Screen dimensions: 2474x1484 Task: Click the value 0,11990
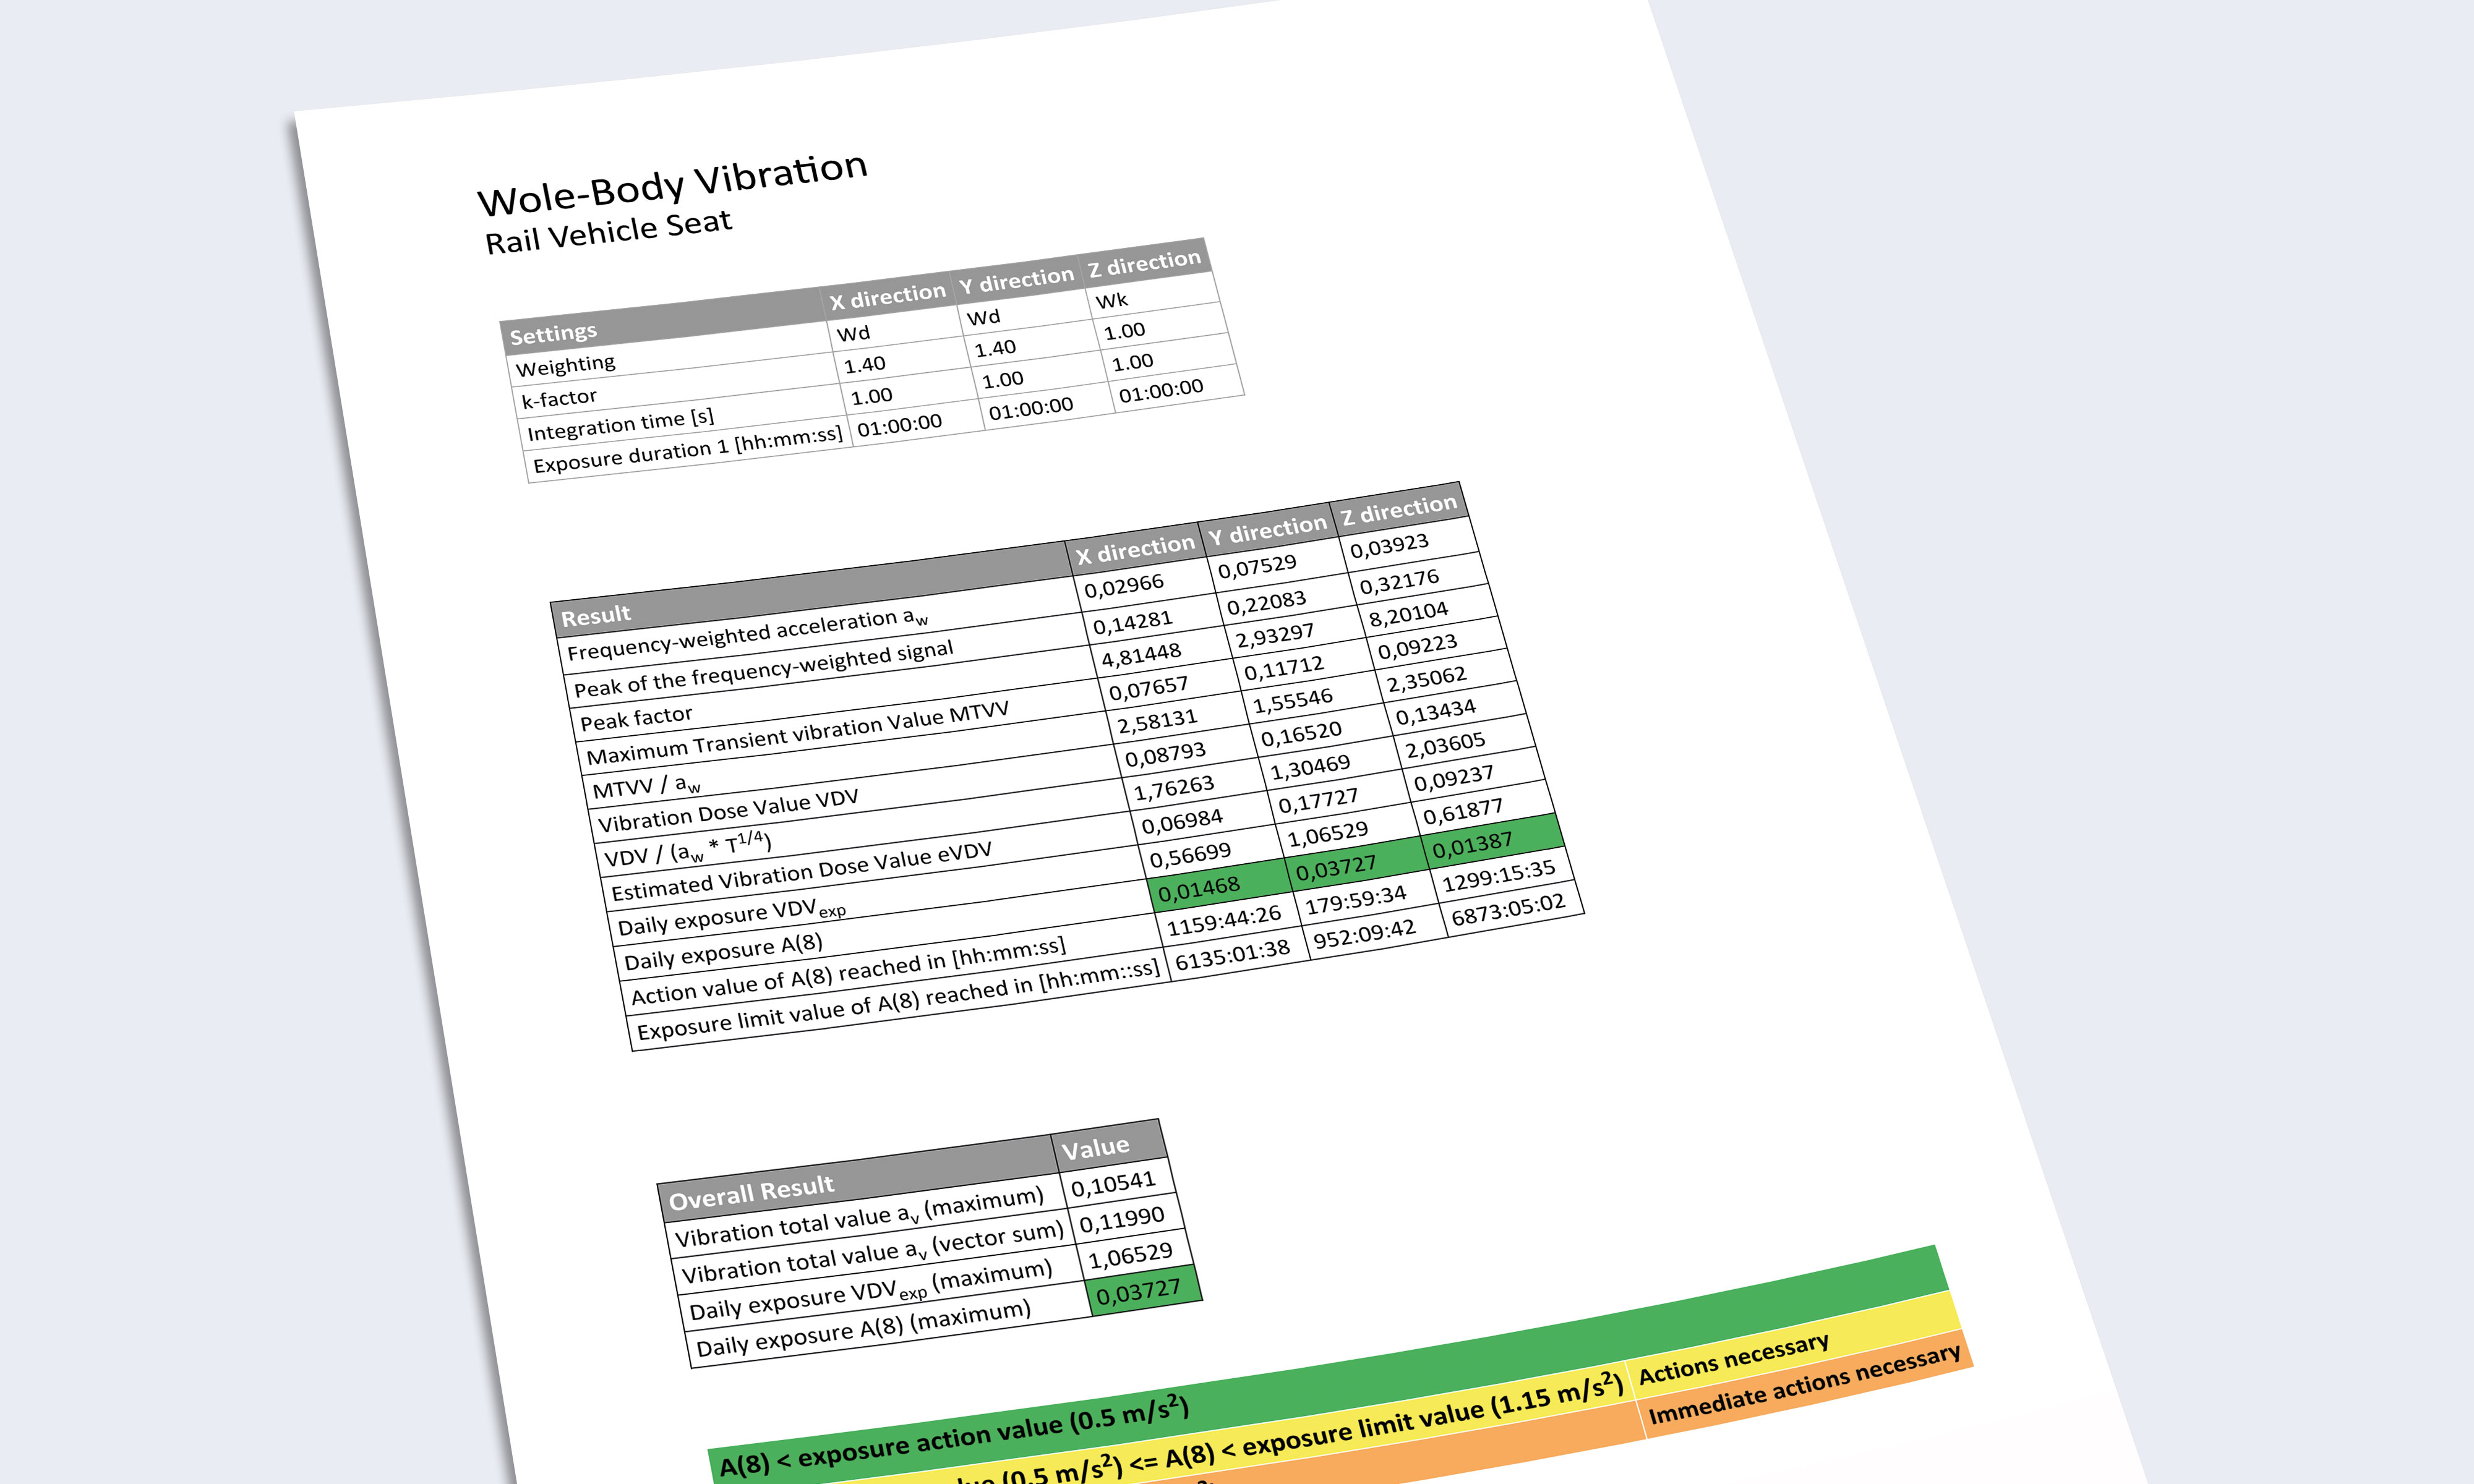1121,1221
